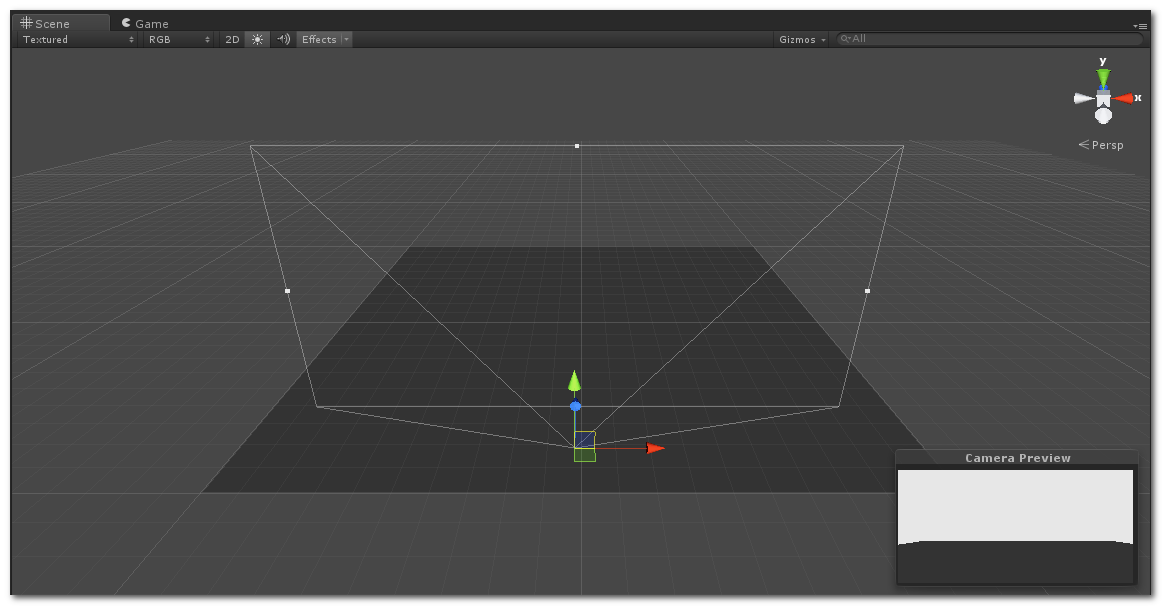
Task: Click the search magnifier icon
Action: click(x=845, y=39)
